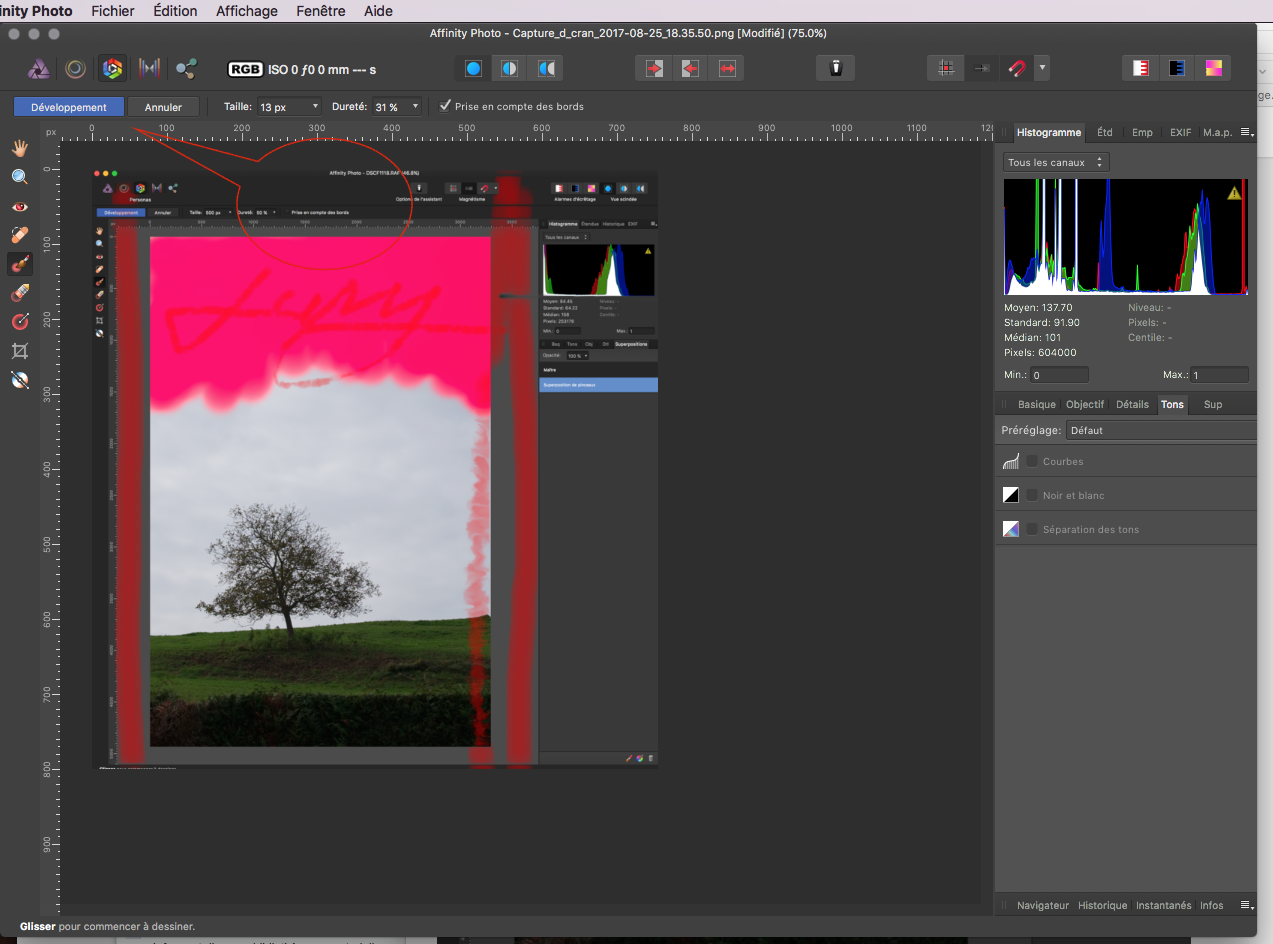Switch to the Liquify persona icon

pyautogui.click(x=75, y=68)
